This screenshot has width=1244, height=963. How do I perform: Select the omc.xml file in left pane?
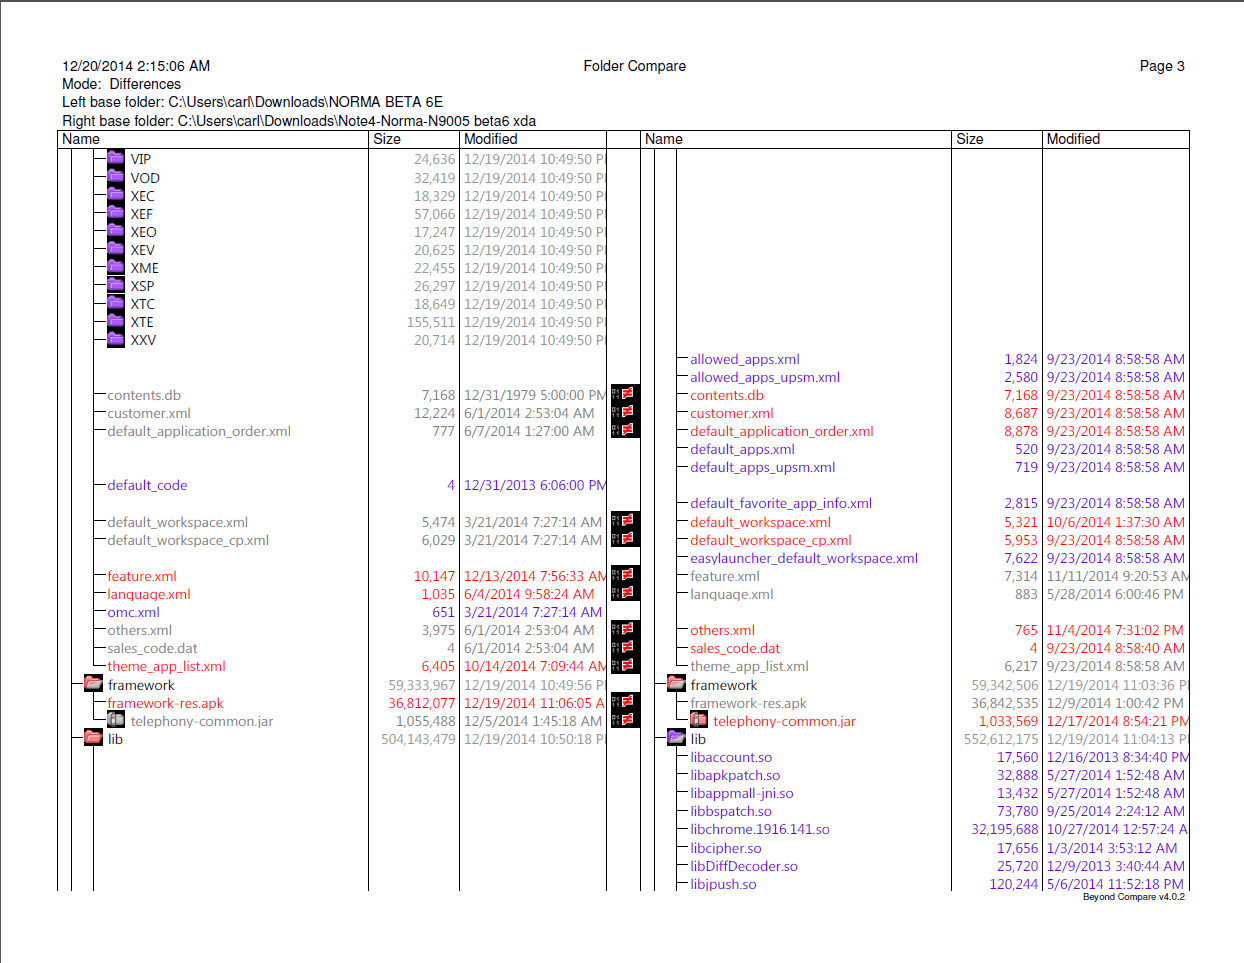[134, 612]
